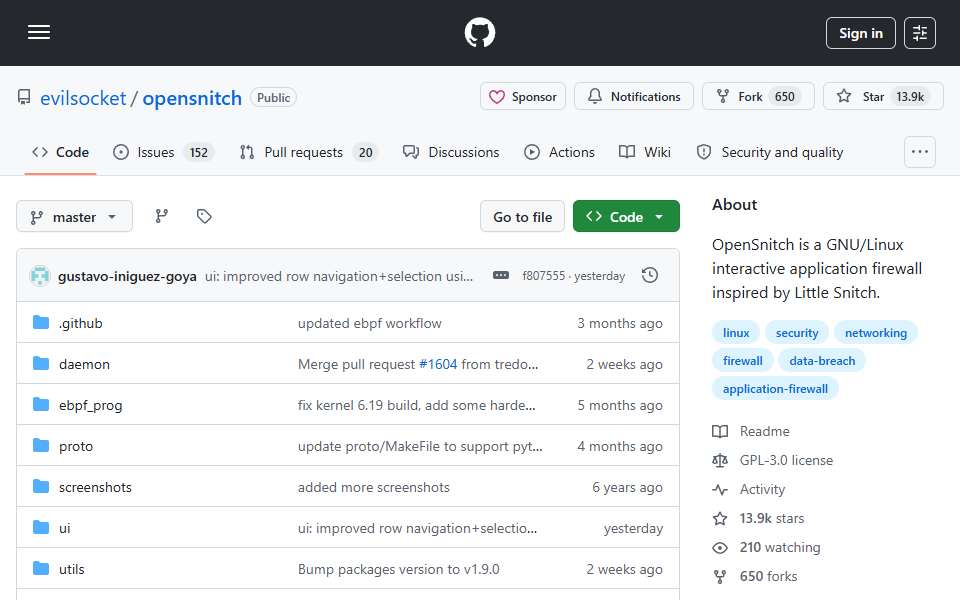The width and height of the screenshot is (960, 600).
Task: Click the Go to file button
Action: click(522, 217)
